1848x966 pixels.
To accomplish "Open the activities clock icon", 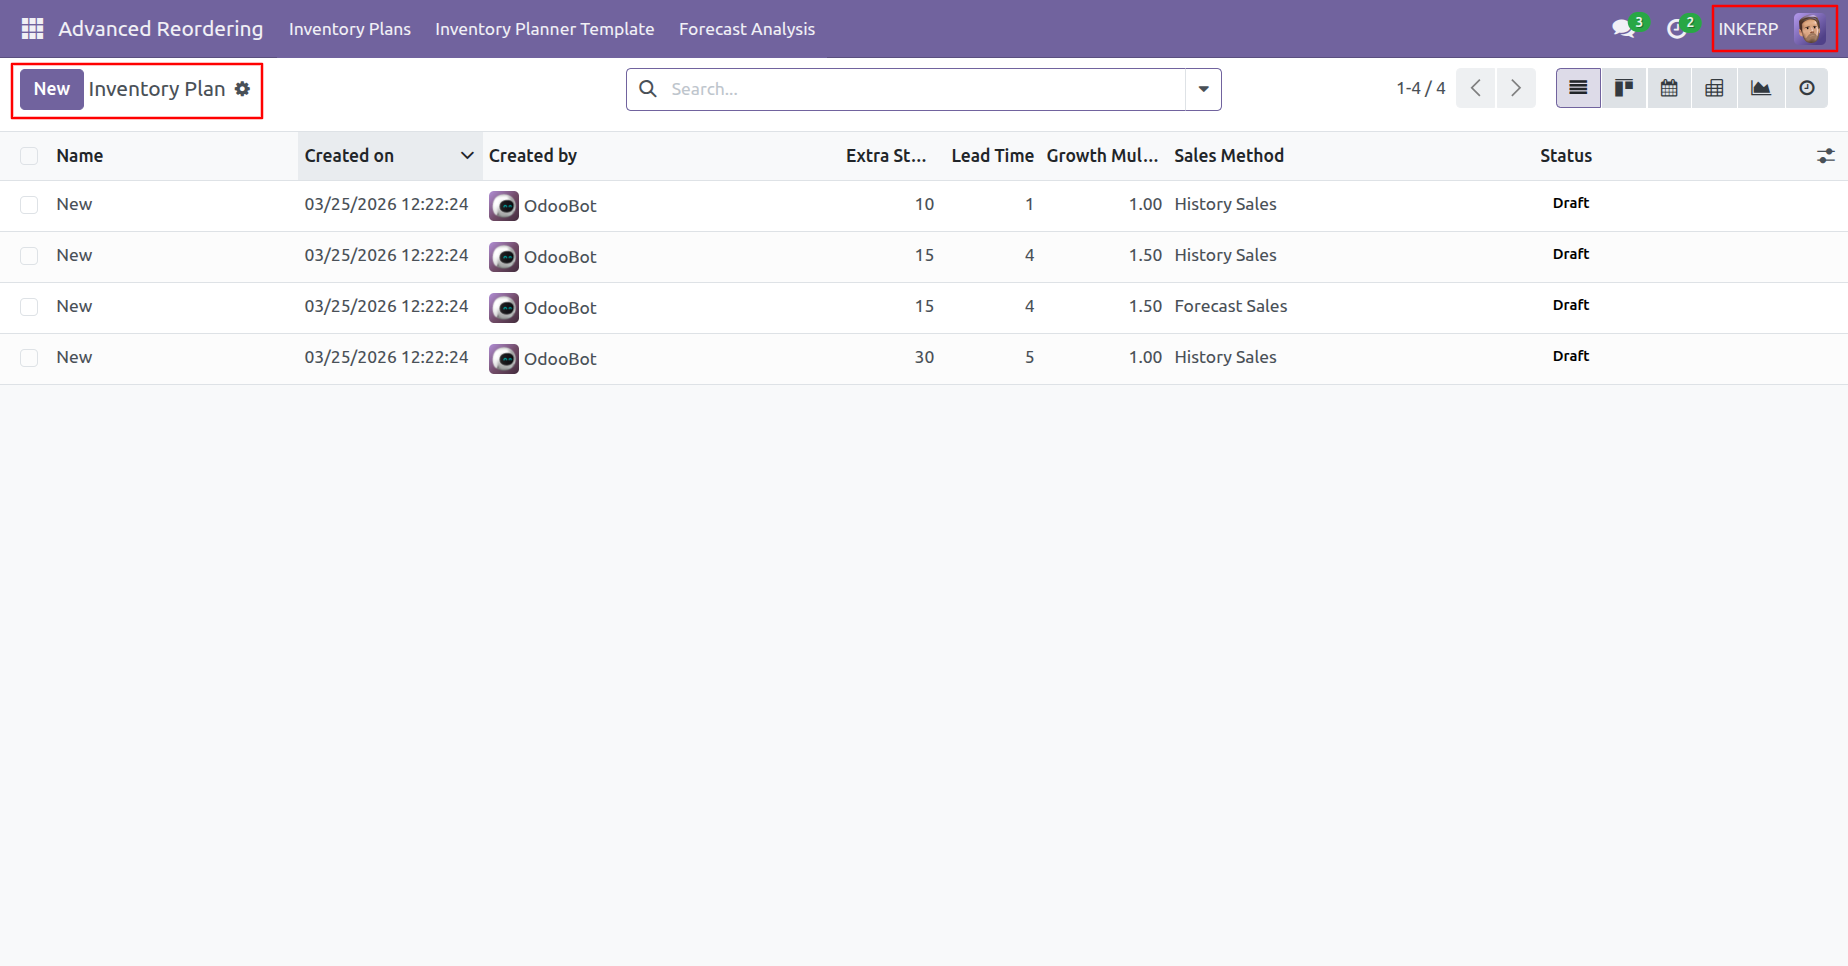I will (1677, 29).
